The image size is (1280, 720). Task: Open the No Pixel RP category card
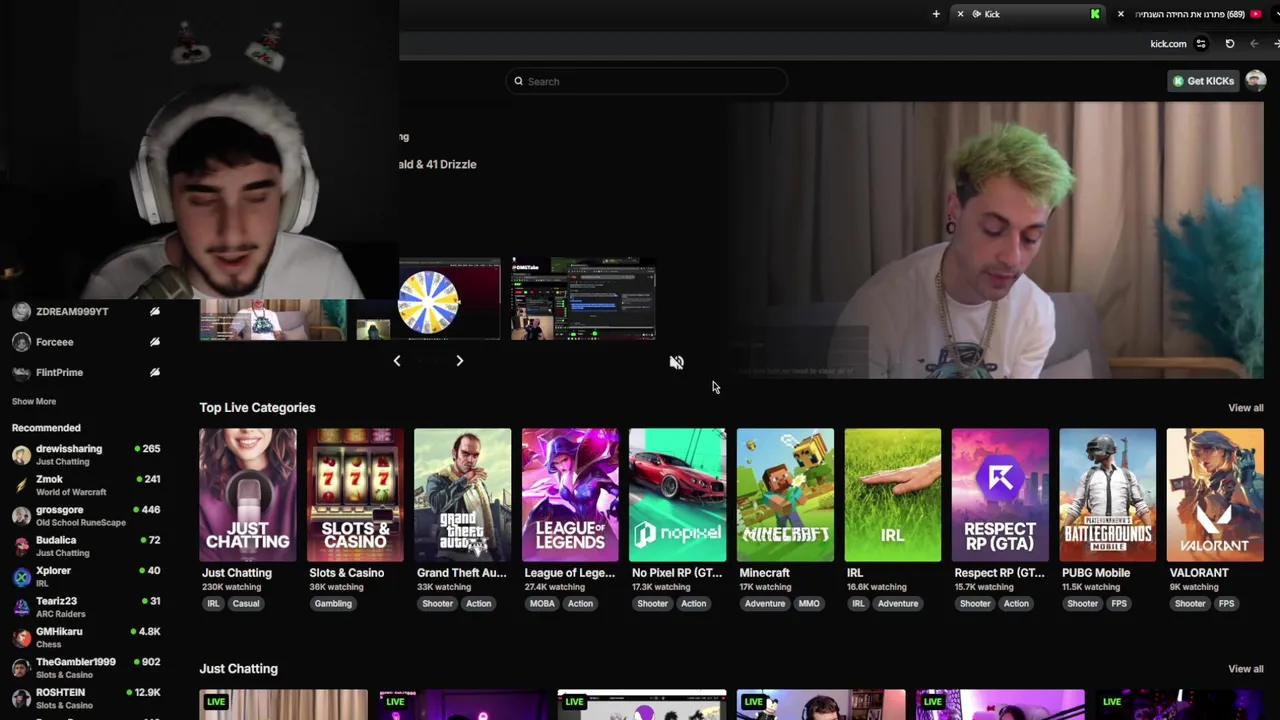pyautogui.click(x=677, y=495)
